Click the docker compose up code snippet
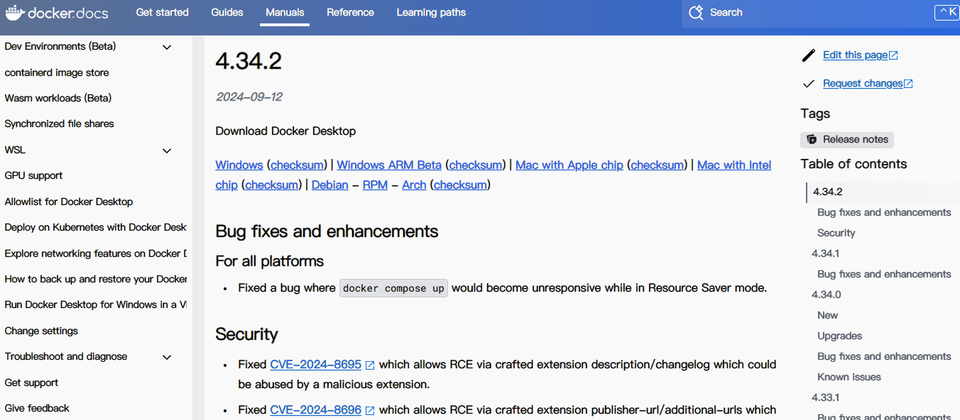The image size is (960, 420). [x=394, y=288]
